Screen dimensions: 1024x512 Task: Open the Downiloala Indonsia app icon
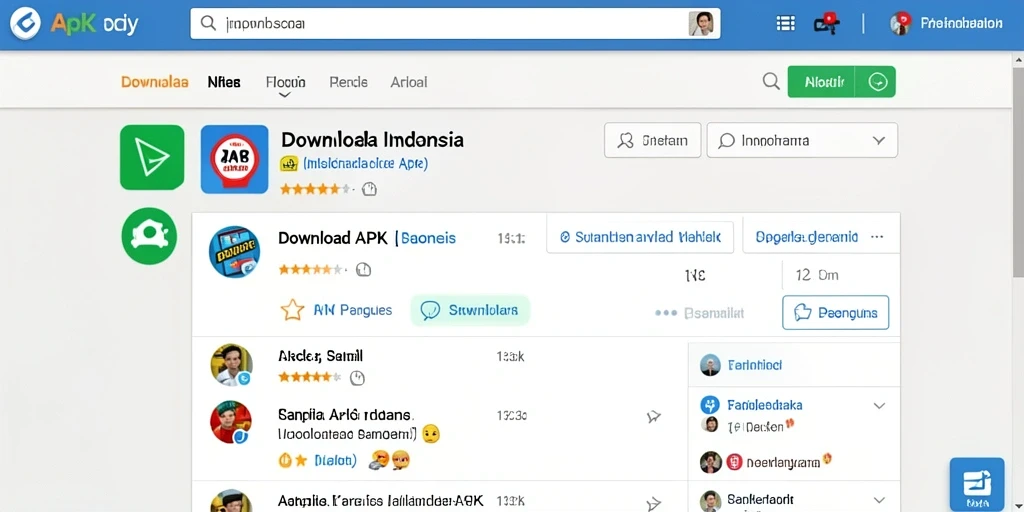(234, 159)
